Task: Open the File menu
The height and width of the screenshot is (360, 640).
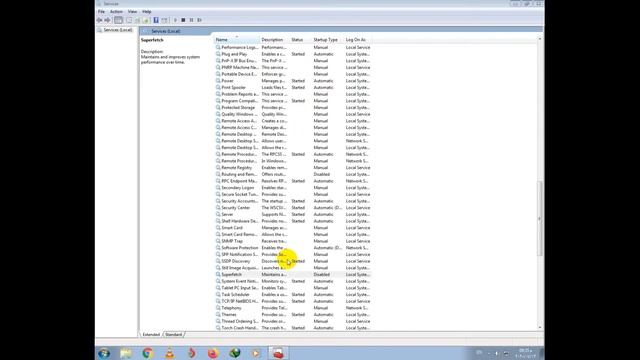Action: 101,11
